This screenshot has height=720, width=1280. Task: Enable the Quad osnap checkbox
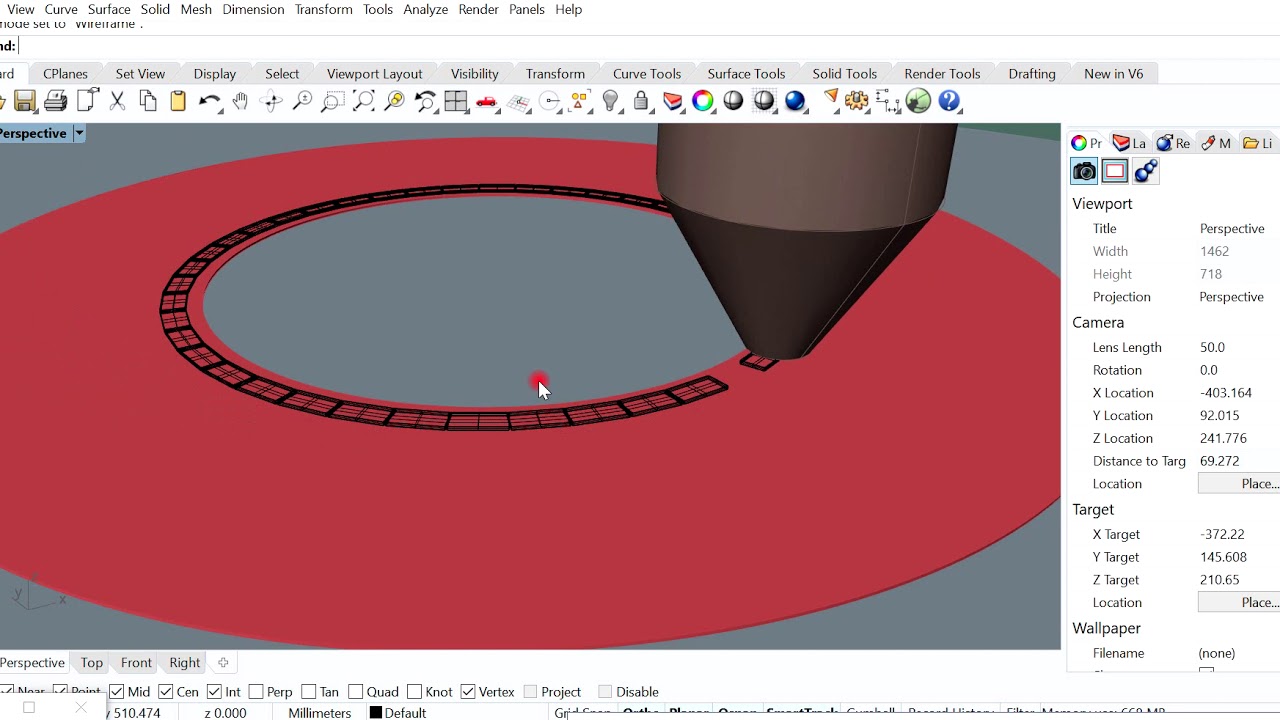(x=356, y=692)
